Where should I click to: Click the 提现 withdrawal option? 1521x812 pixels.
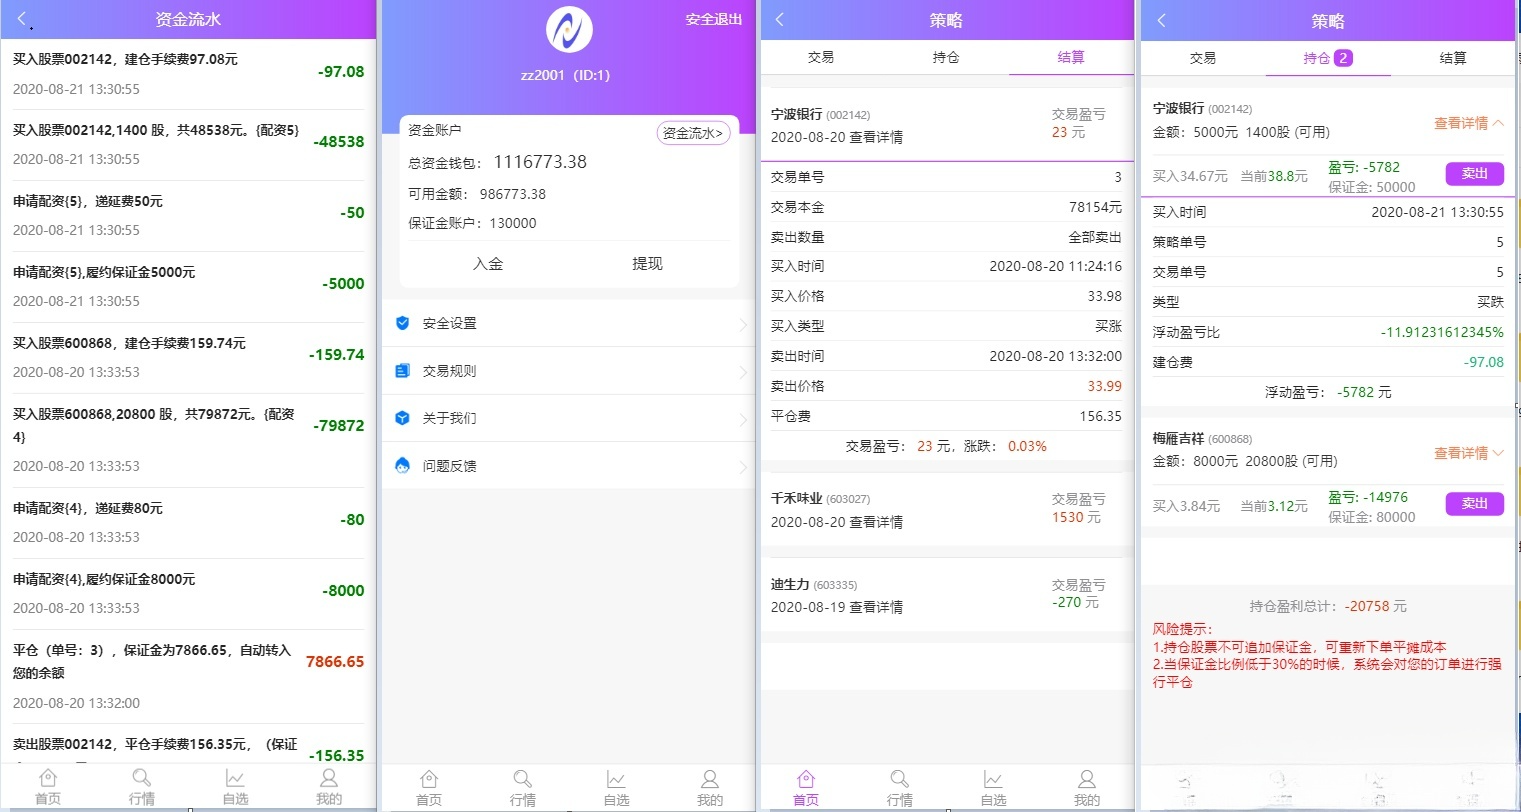click(647, 262)
